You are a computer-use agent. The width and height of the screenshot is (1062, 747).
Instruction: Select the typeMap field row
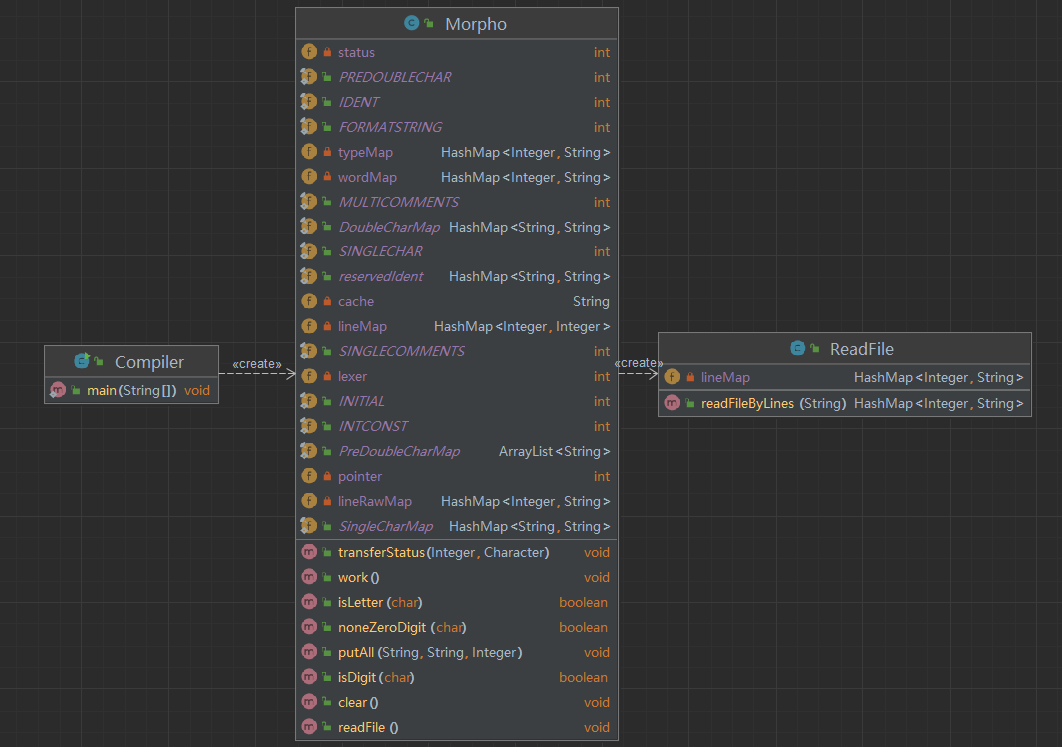point(365,152)
